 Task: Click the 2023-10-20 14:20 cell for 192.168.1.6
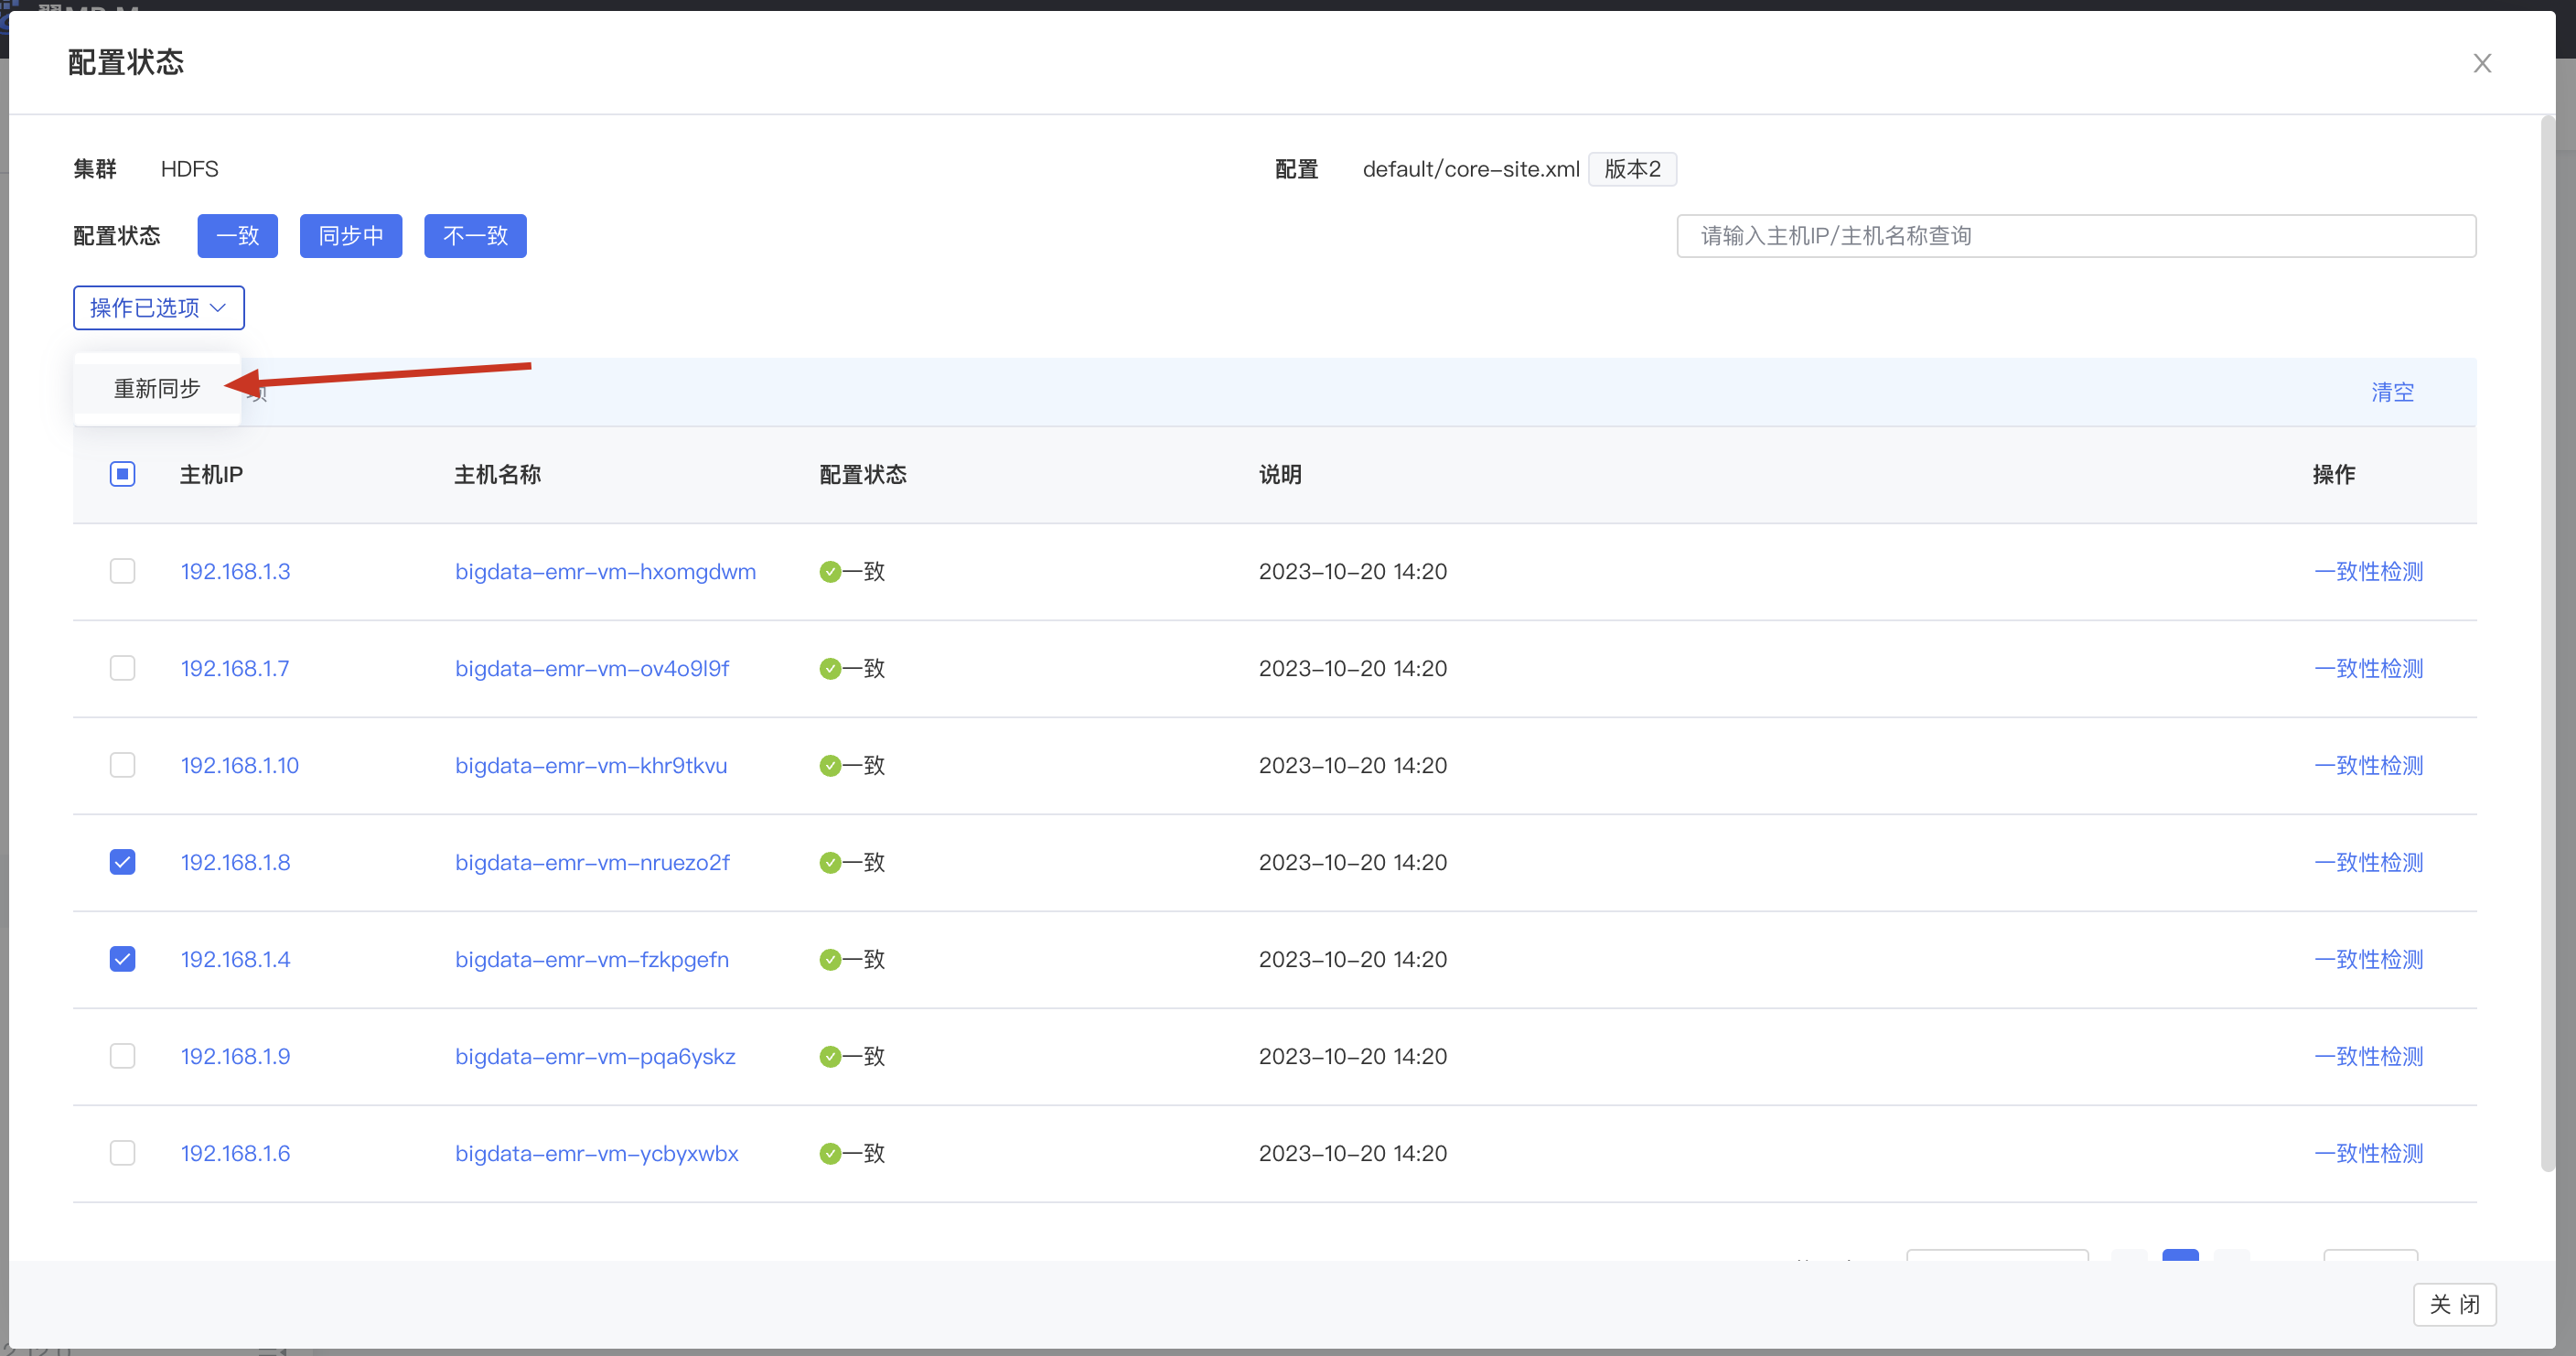click(1352, 1154)
